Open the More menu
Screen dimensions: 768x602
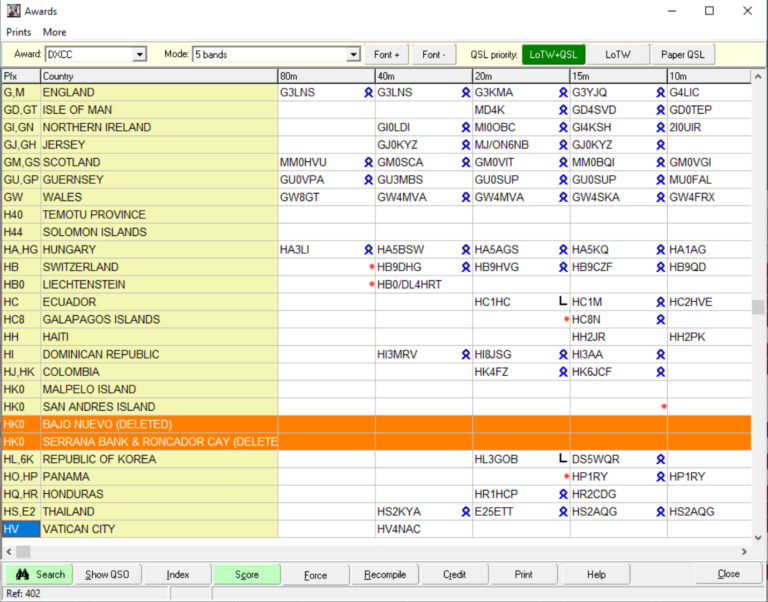click(x=54, y=32)
